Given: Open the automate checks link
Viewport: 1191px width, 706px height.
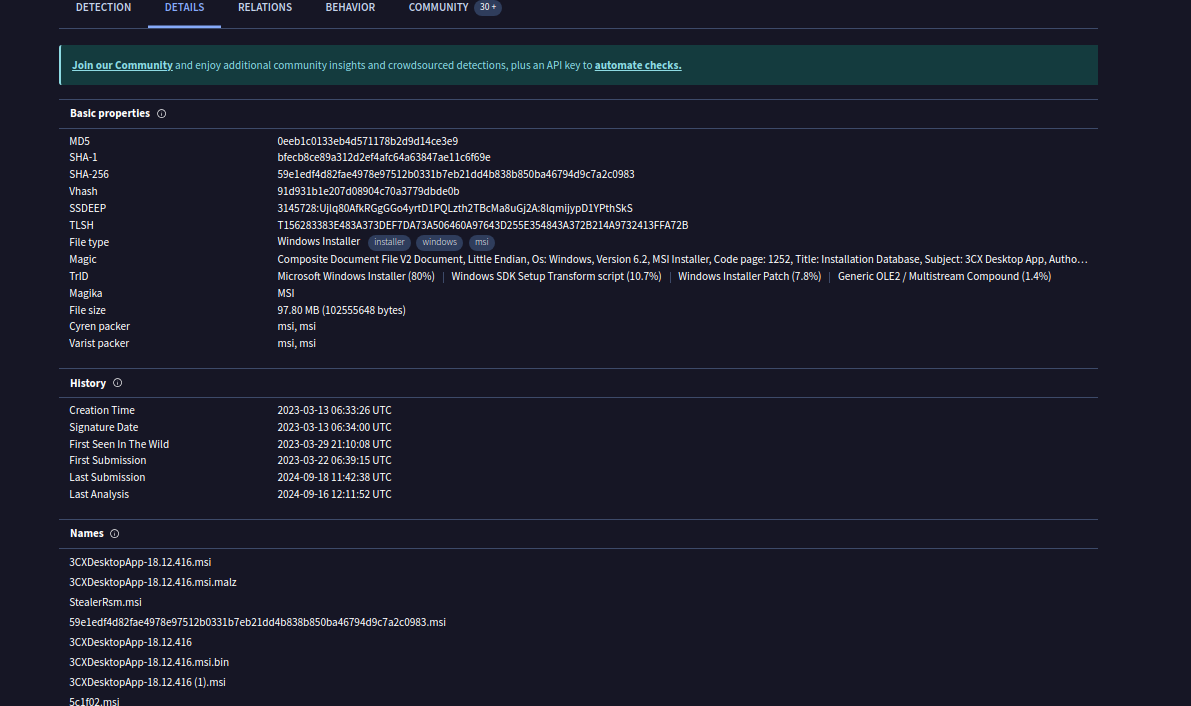Looking at the screenshot, I should coord(638,66).
